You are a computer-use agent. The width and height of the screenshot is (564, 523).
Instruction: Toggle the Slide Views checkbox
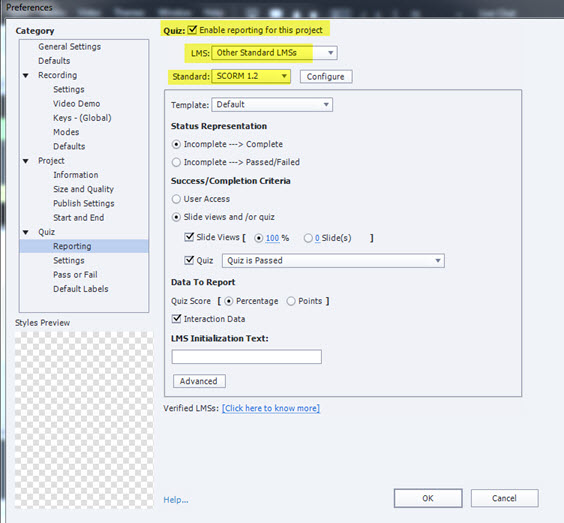tap(189, 237)
